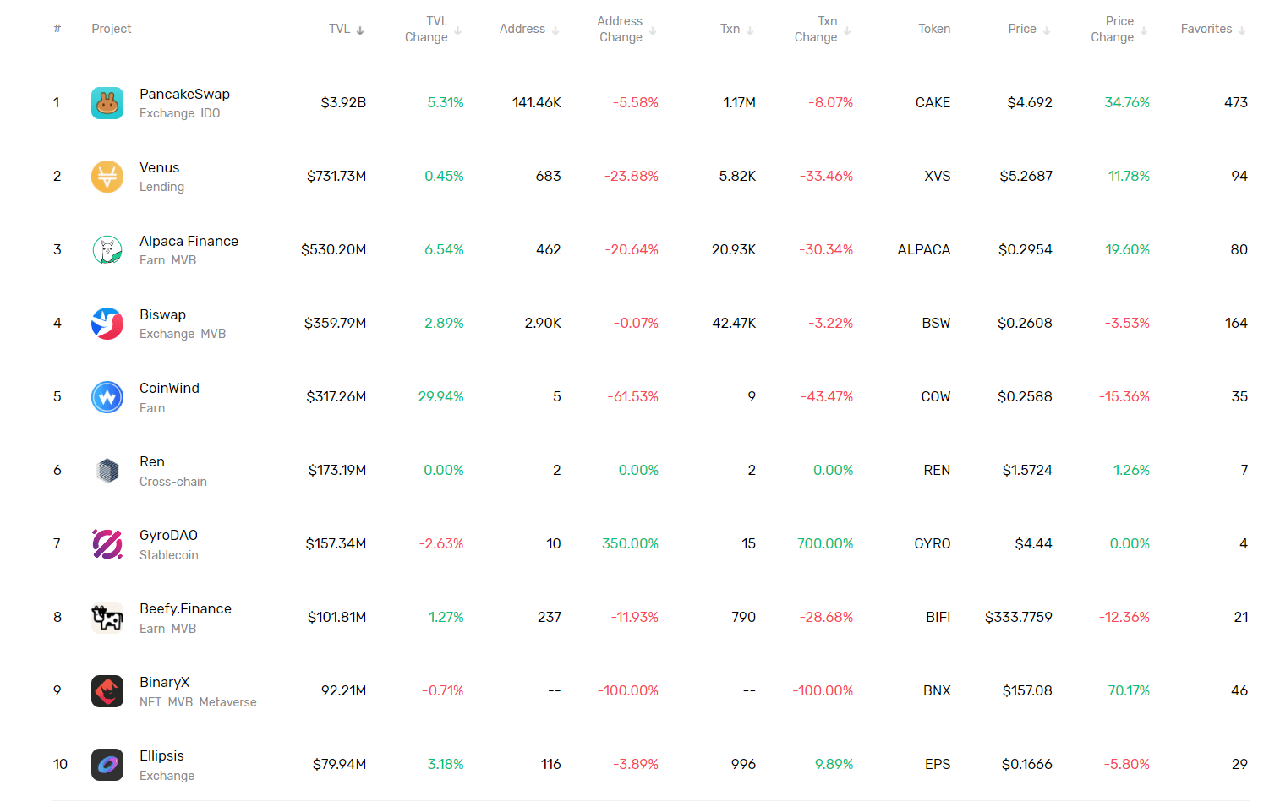Open the Biswap logo icon
1280x807 pixels.
(x=107, y=323)
